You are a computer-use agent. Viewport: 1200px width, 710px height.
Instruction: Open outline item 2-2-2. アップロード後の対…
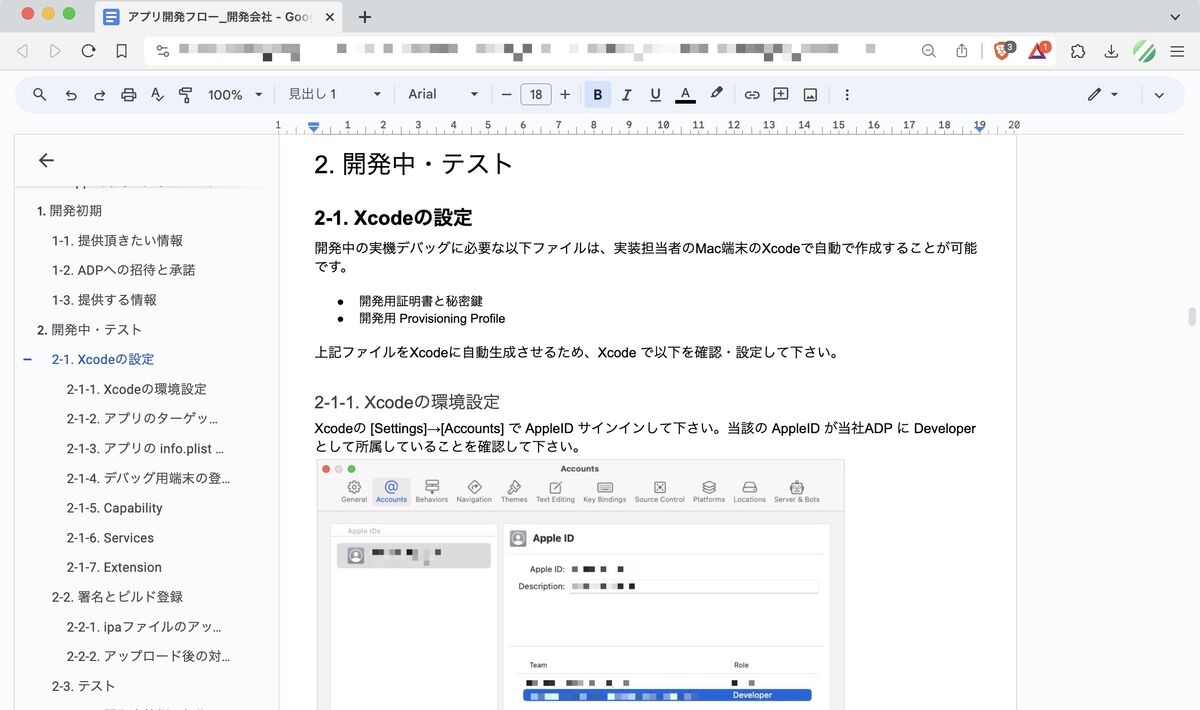148,657
